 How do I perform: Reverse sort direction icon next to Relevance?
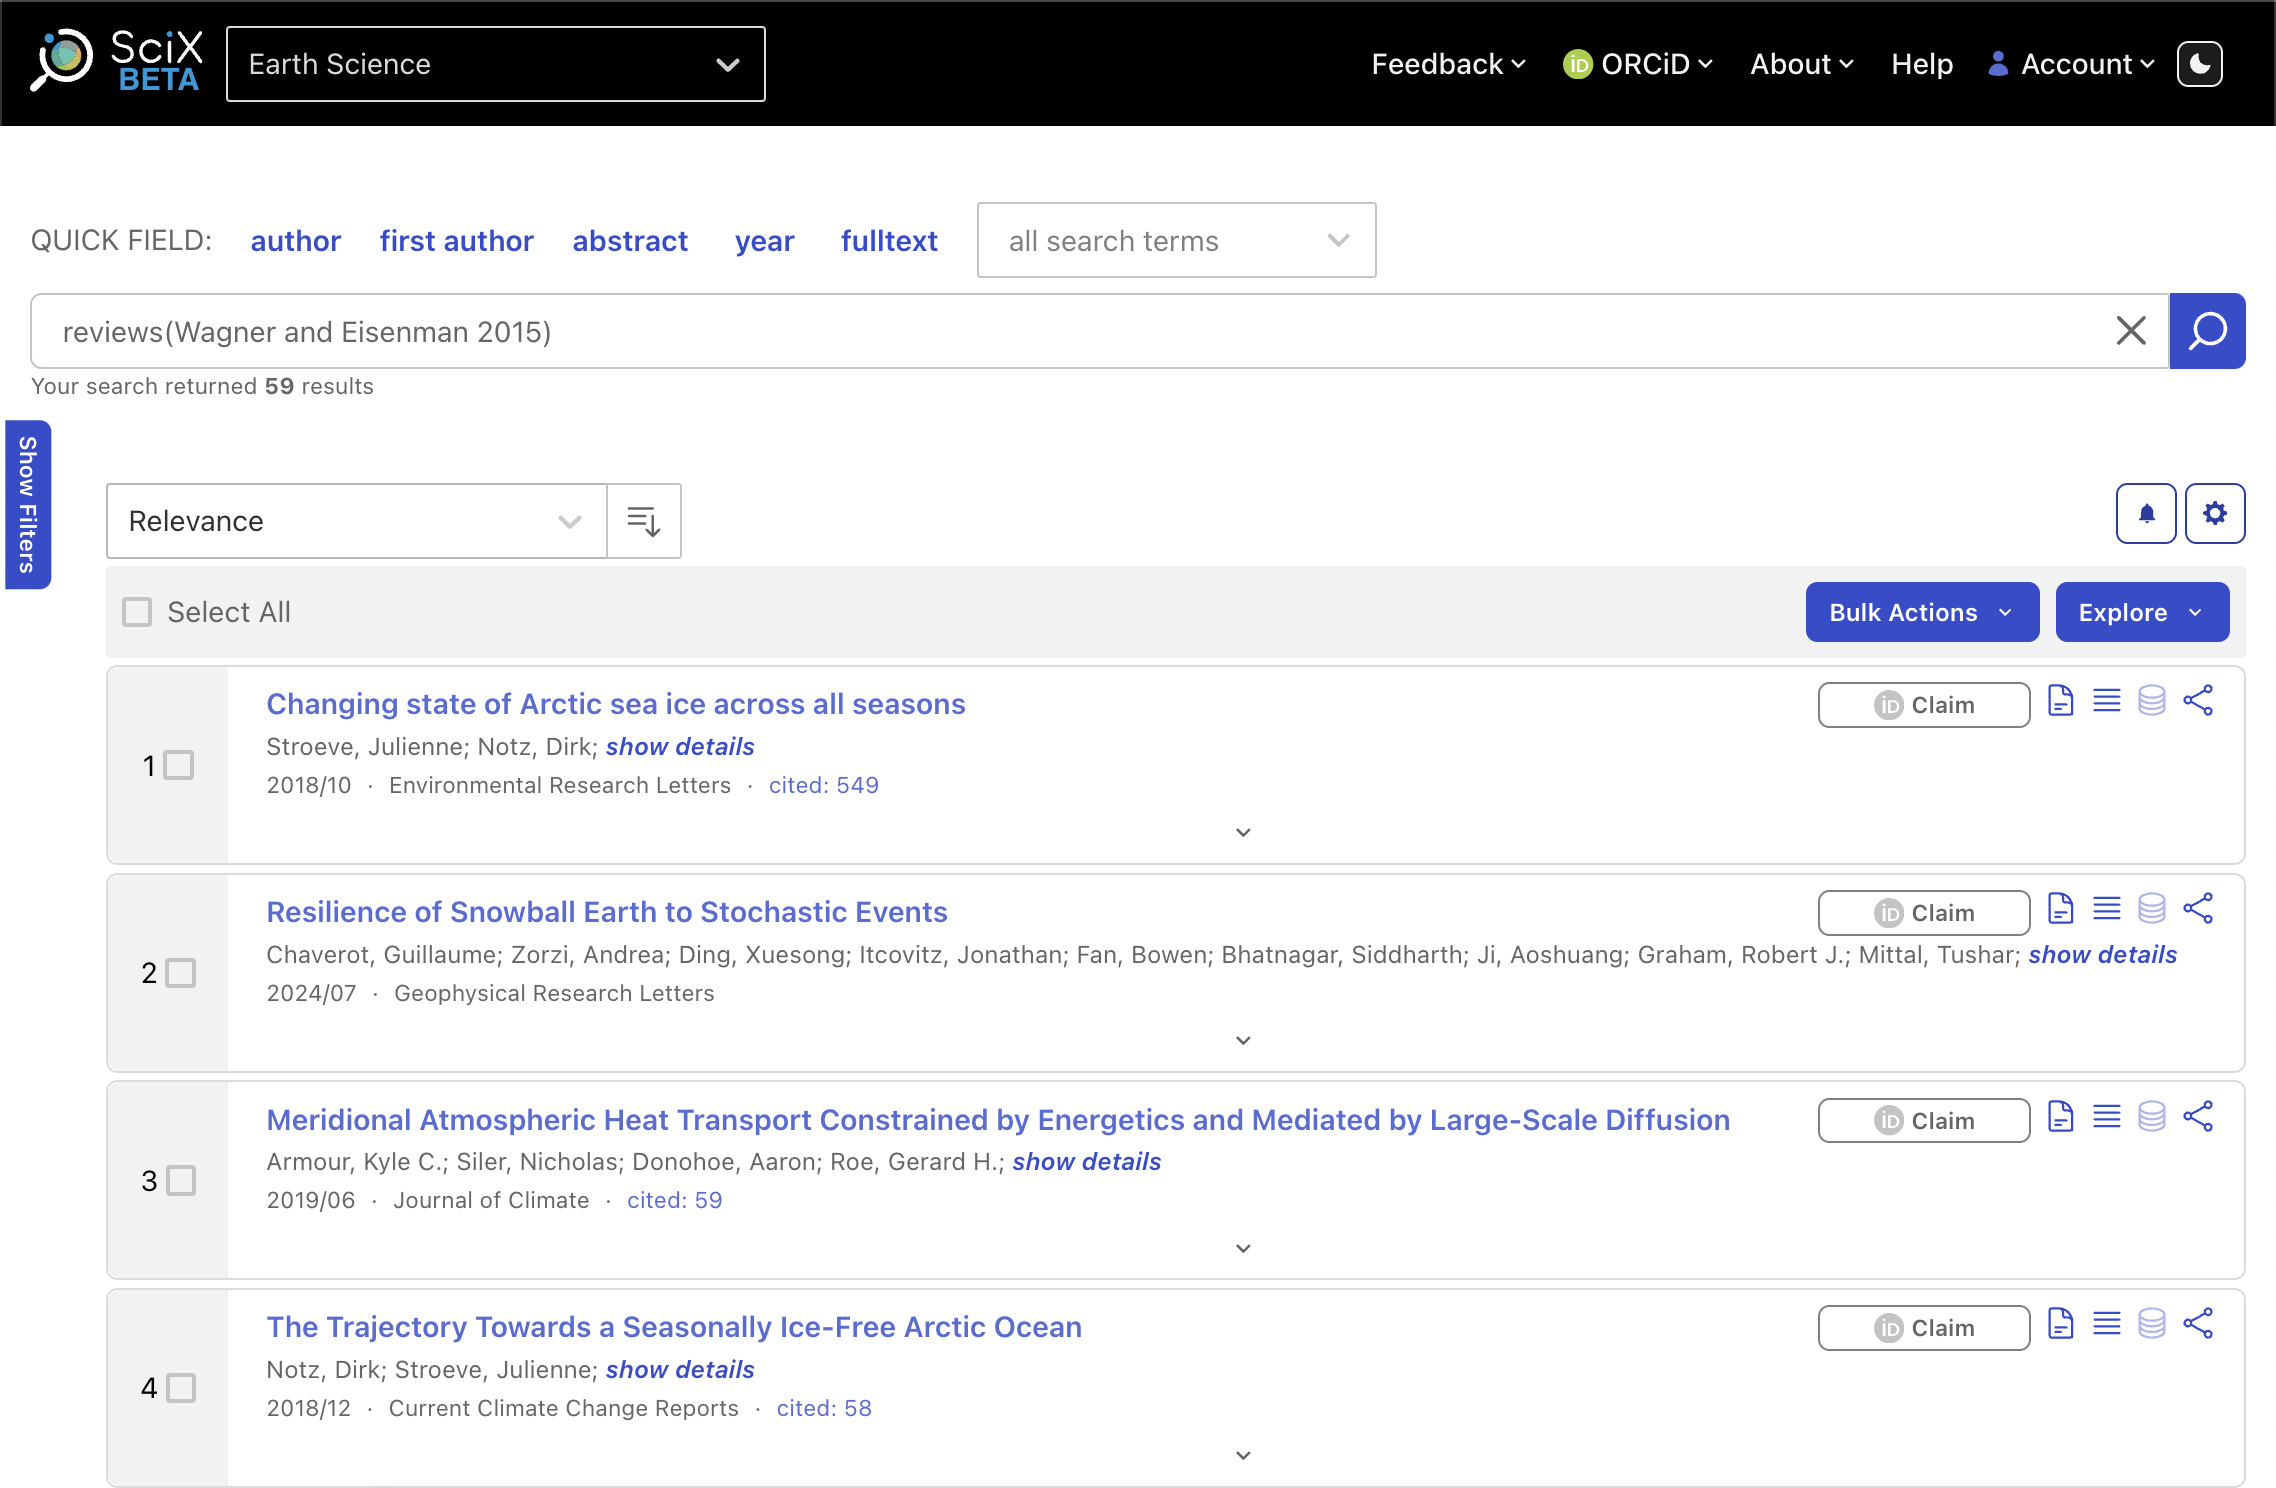(643, 521)
